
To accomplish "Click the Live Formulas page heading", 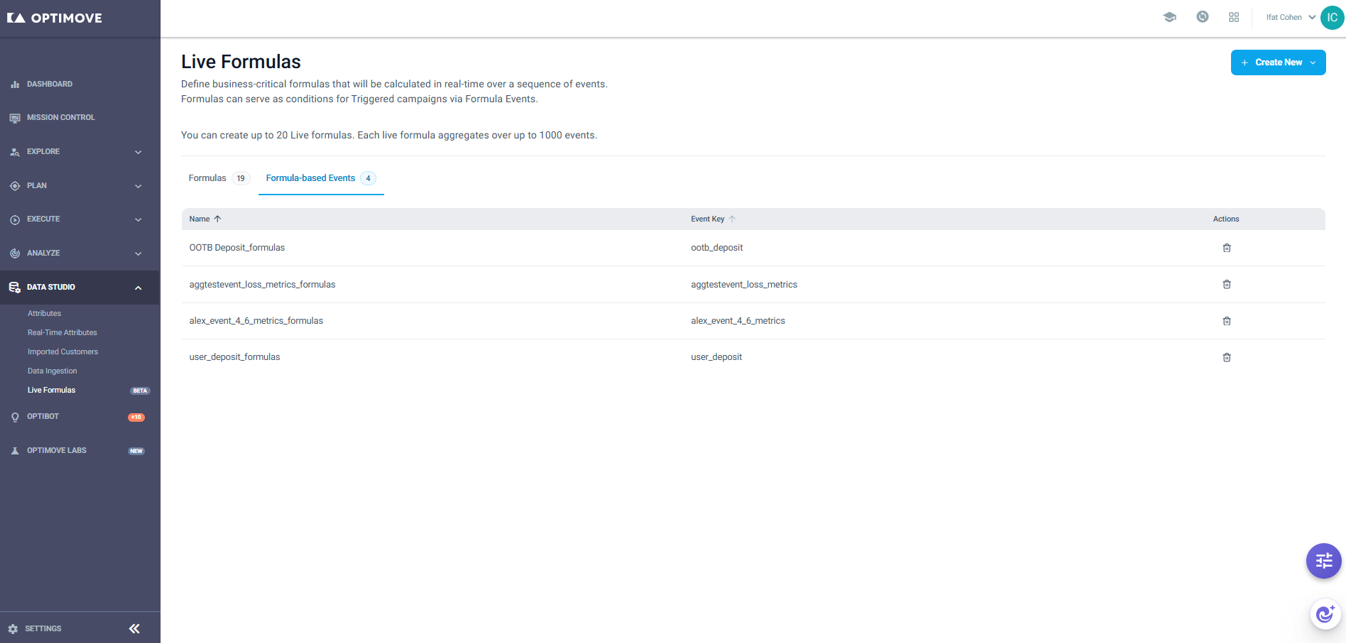I will click(x=241, y=62).
